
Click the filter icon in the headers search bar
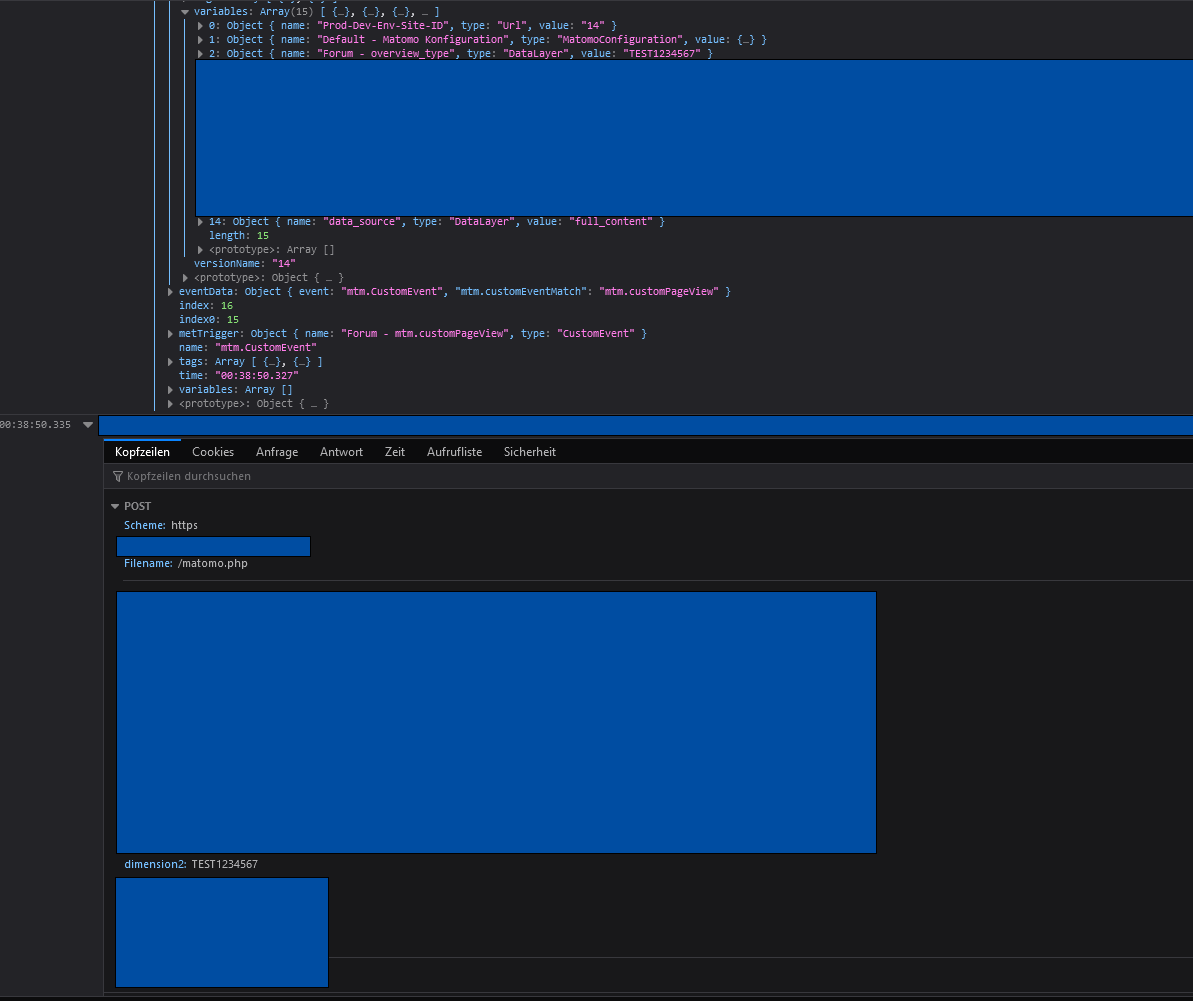[x=117, y=476]
